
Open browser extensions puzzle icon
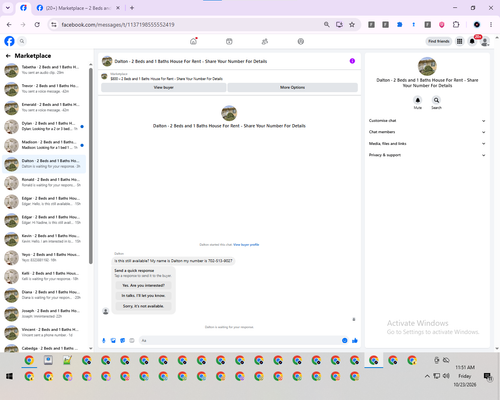(x=456, y=25)
